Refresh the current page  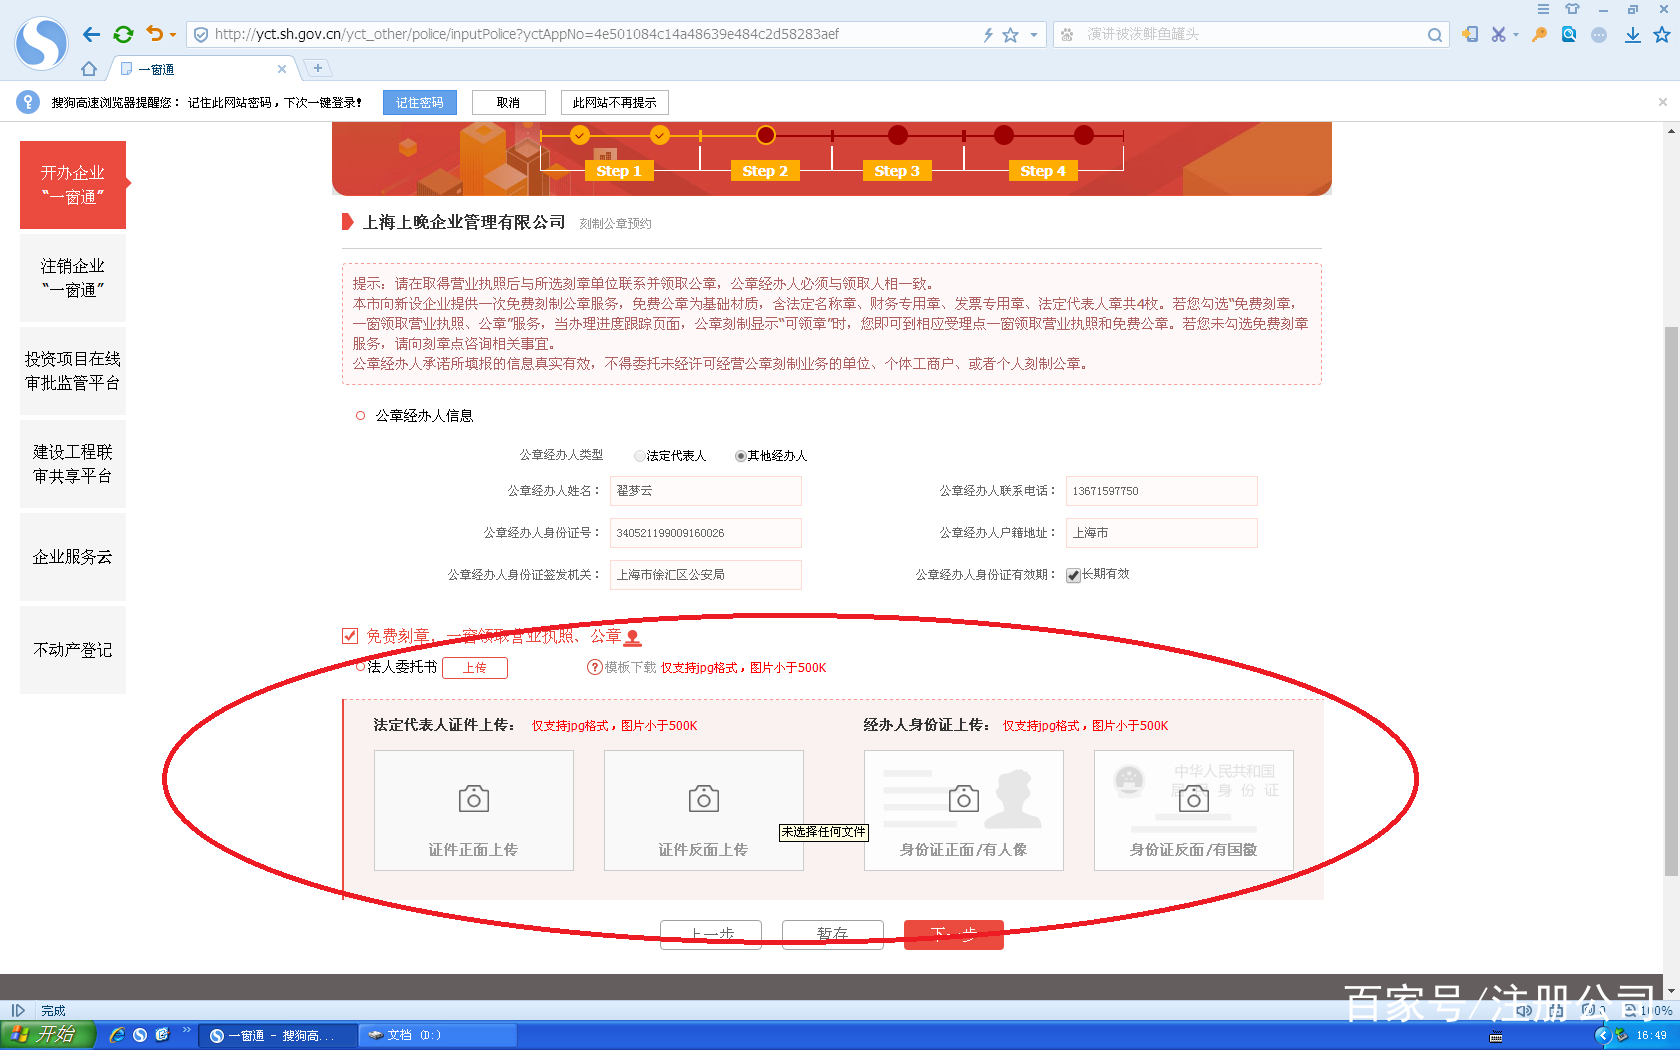123,33
